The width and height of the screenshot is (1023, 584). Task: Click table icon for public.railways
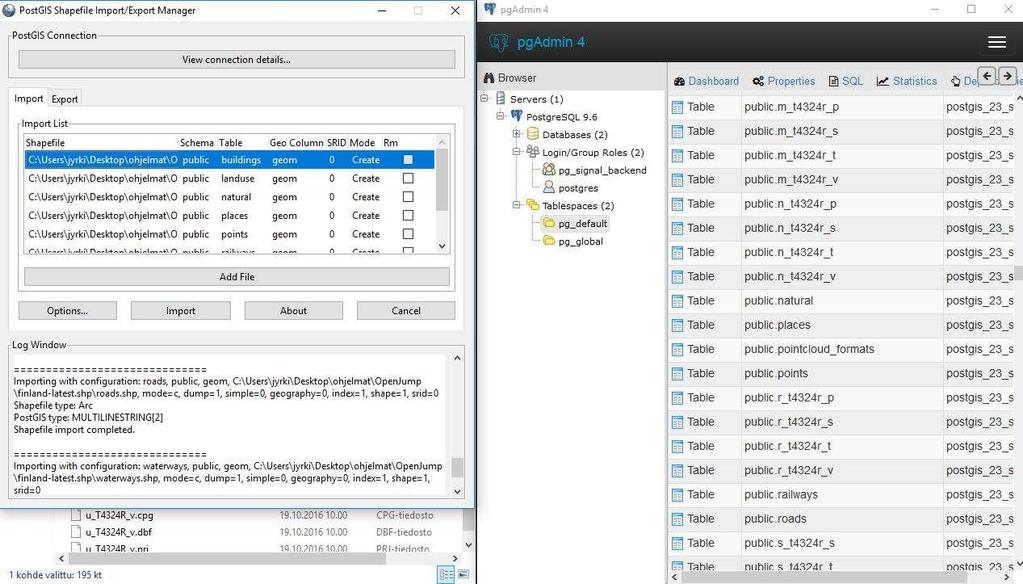tap(677, 495)
